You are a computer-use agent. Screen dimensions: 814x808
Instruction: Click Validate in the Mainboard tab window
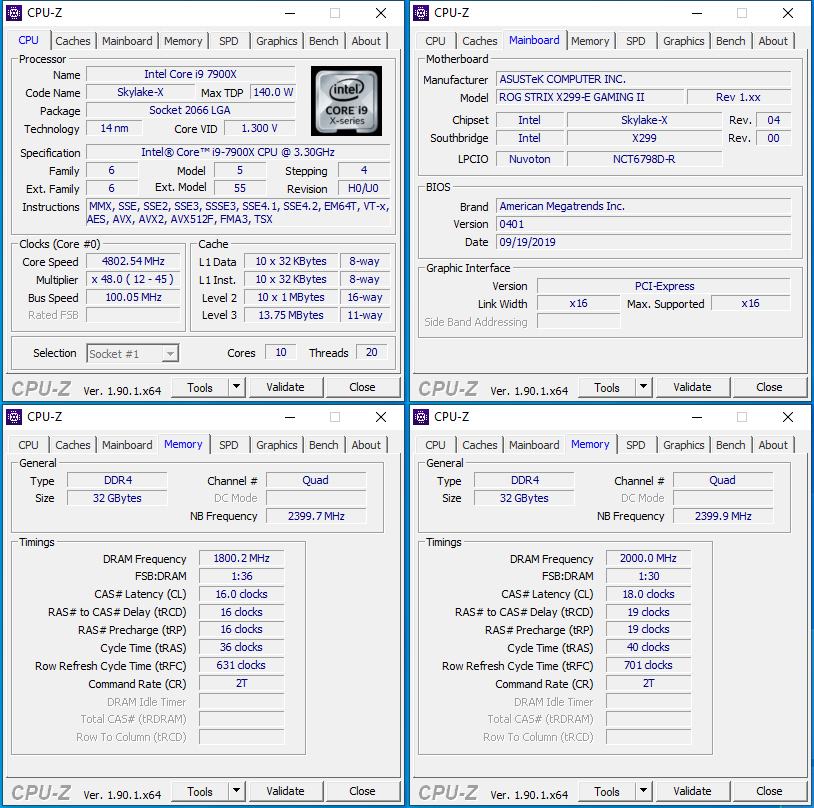693,387
